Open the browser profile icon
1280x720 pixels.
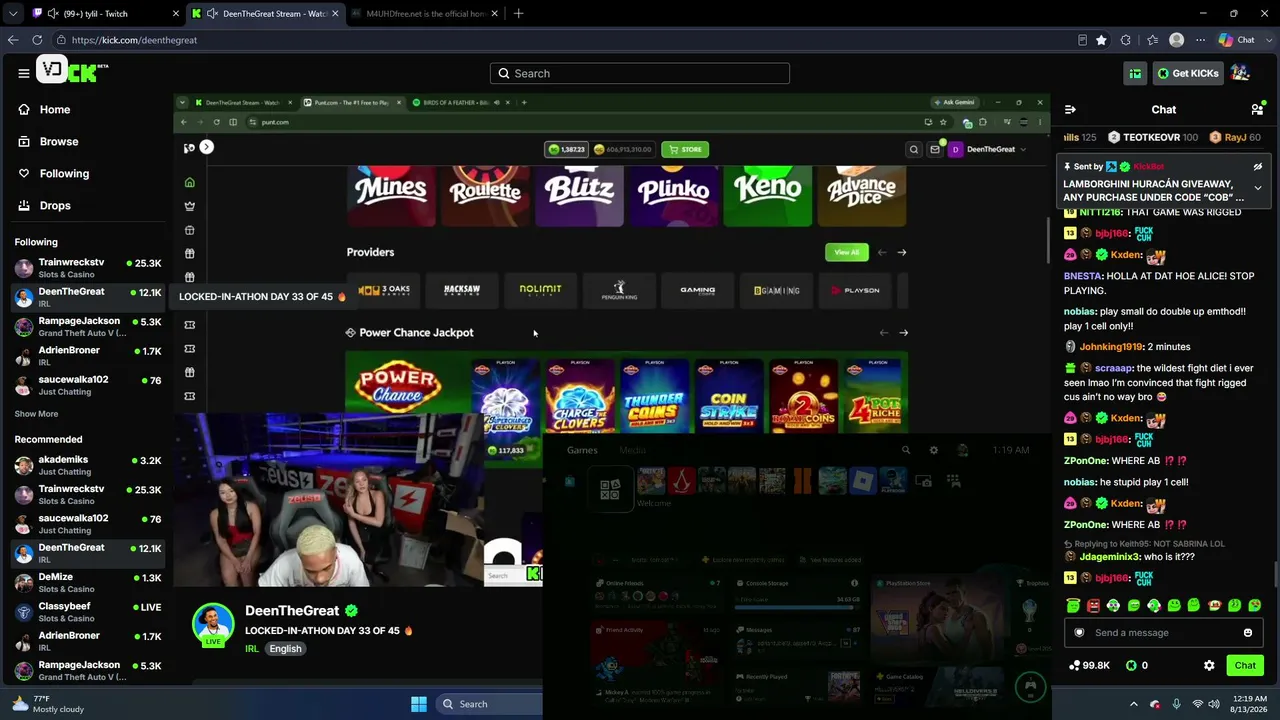click(x=1177, y=40)
